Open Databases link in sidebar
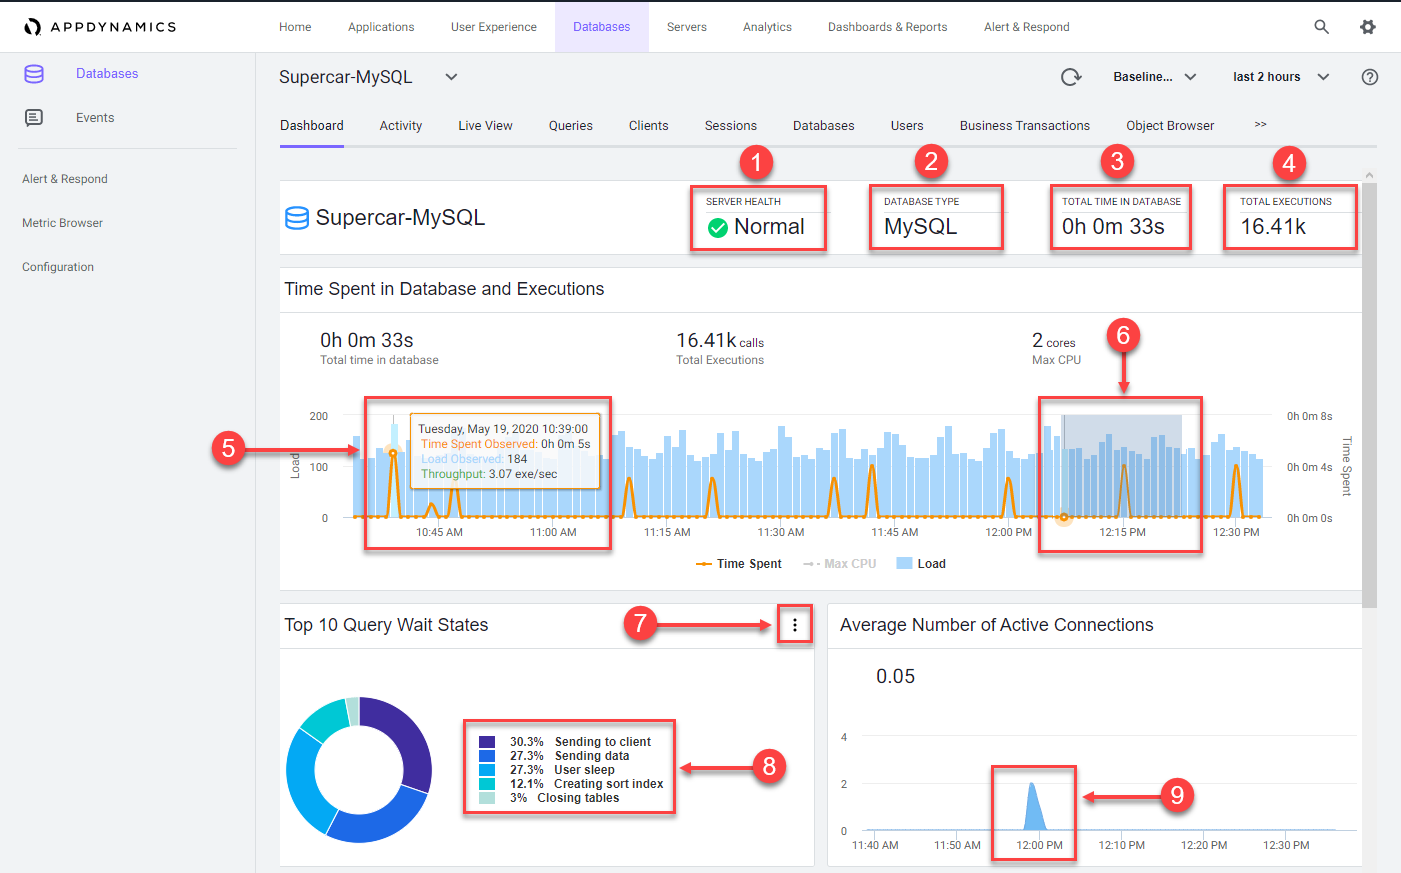 coord(107,74)
